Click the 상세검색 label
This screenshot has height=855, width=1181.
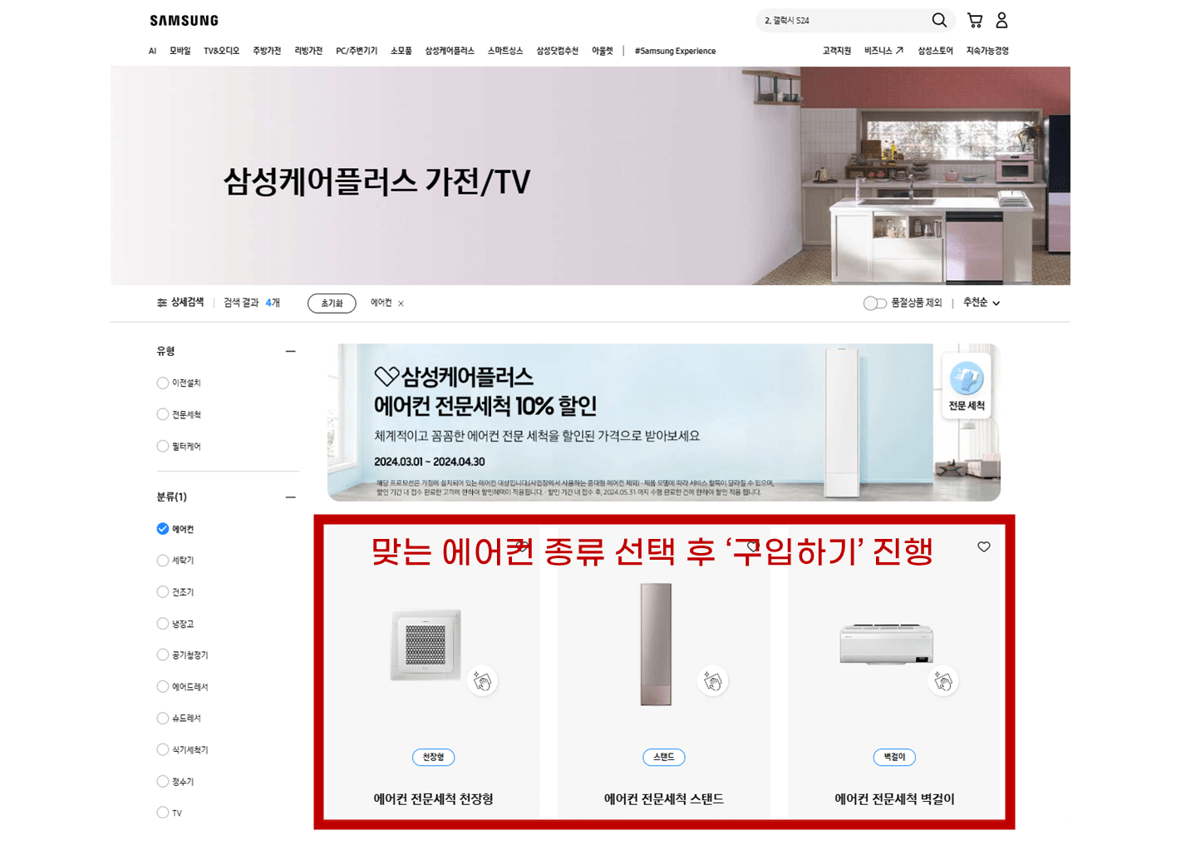(187, 303)
